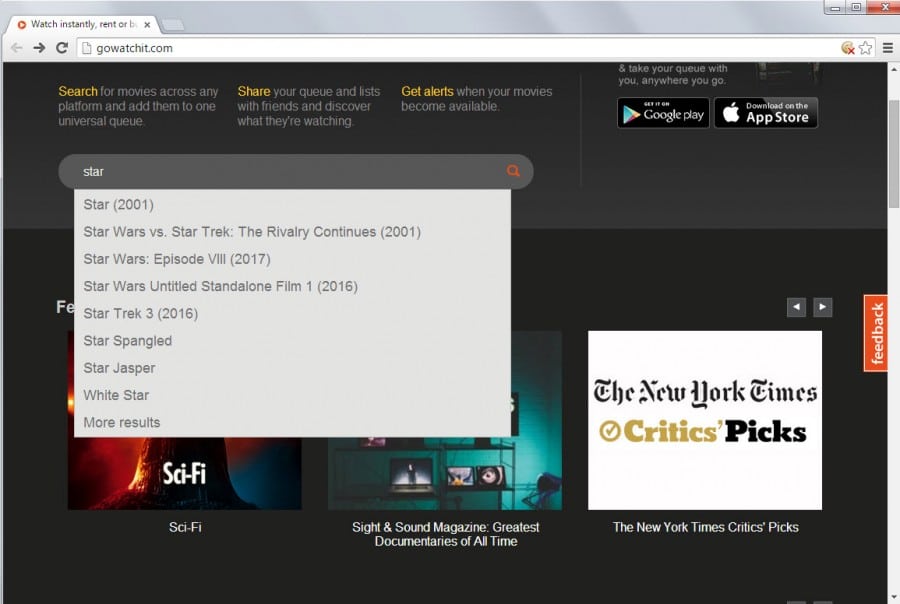Image resolution: width=900 pixels, height=604 pixels.
Task: Open the Download on the App Store badge
Action: [766, 113]
